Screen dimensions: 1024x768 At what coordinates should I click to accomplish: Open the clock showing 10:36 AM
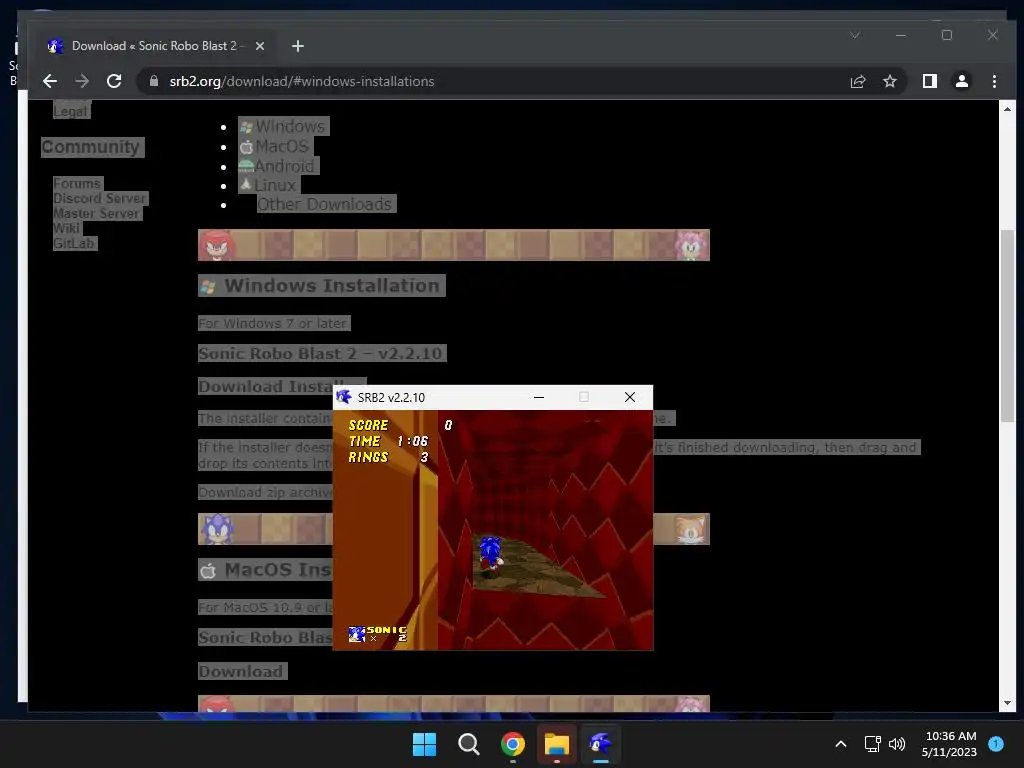tap(950, 744)
